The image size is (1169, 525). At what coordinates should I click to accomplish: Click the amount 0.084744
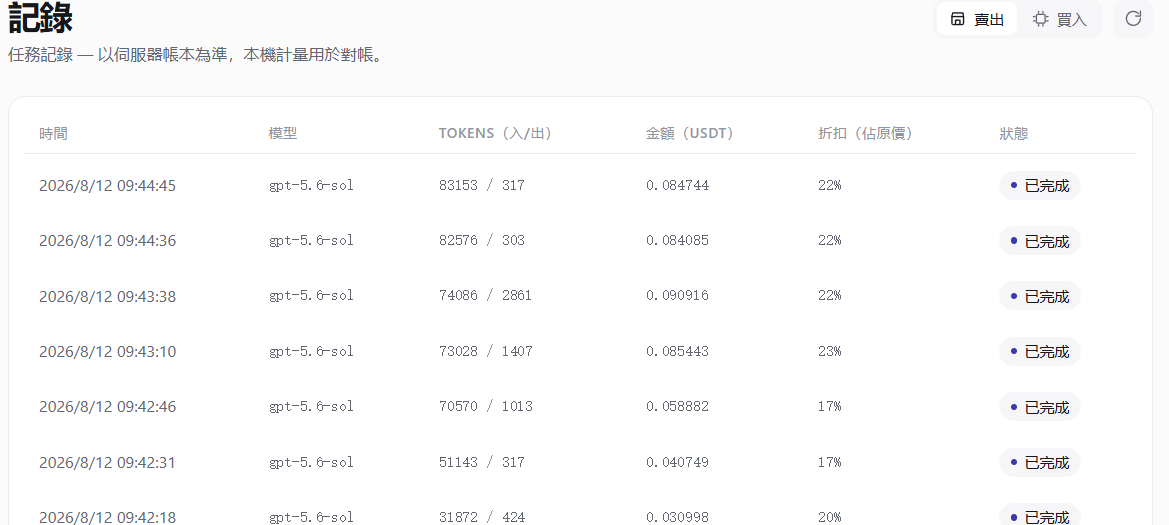tap(677, 186)
